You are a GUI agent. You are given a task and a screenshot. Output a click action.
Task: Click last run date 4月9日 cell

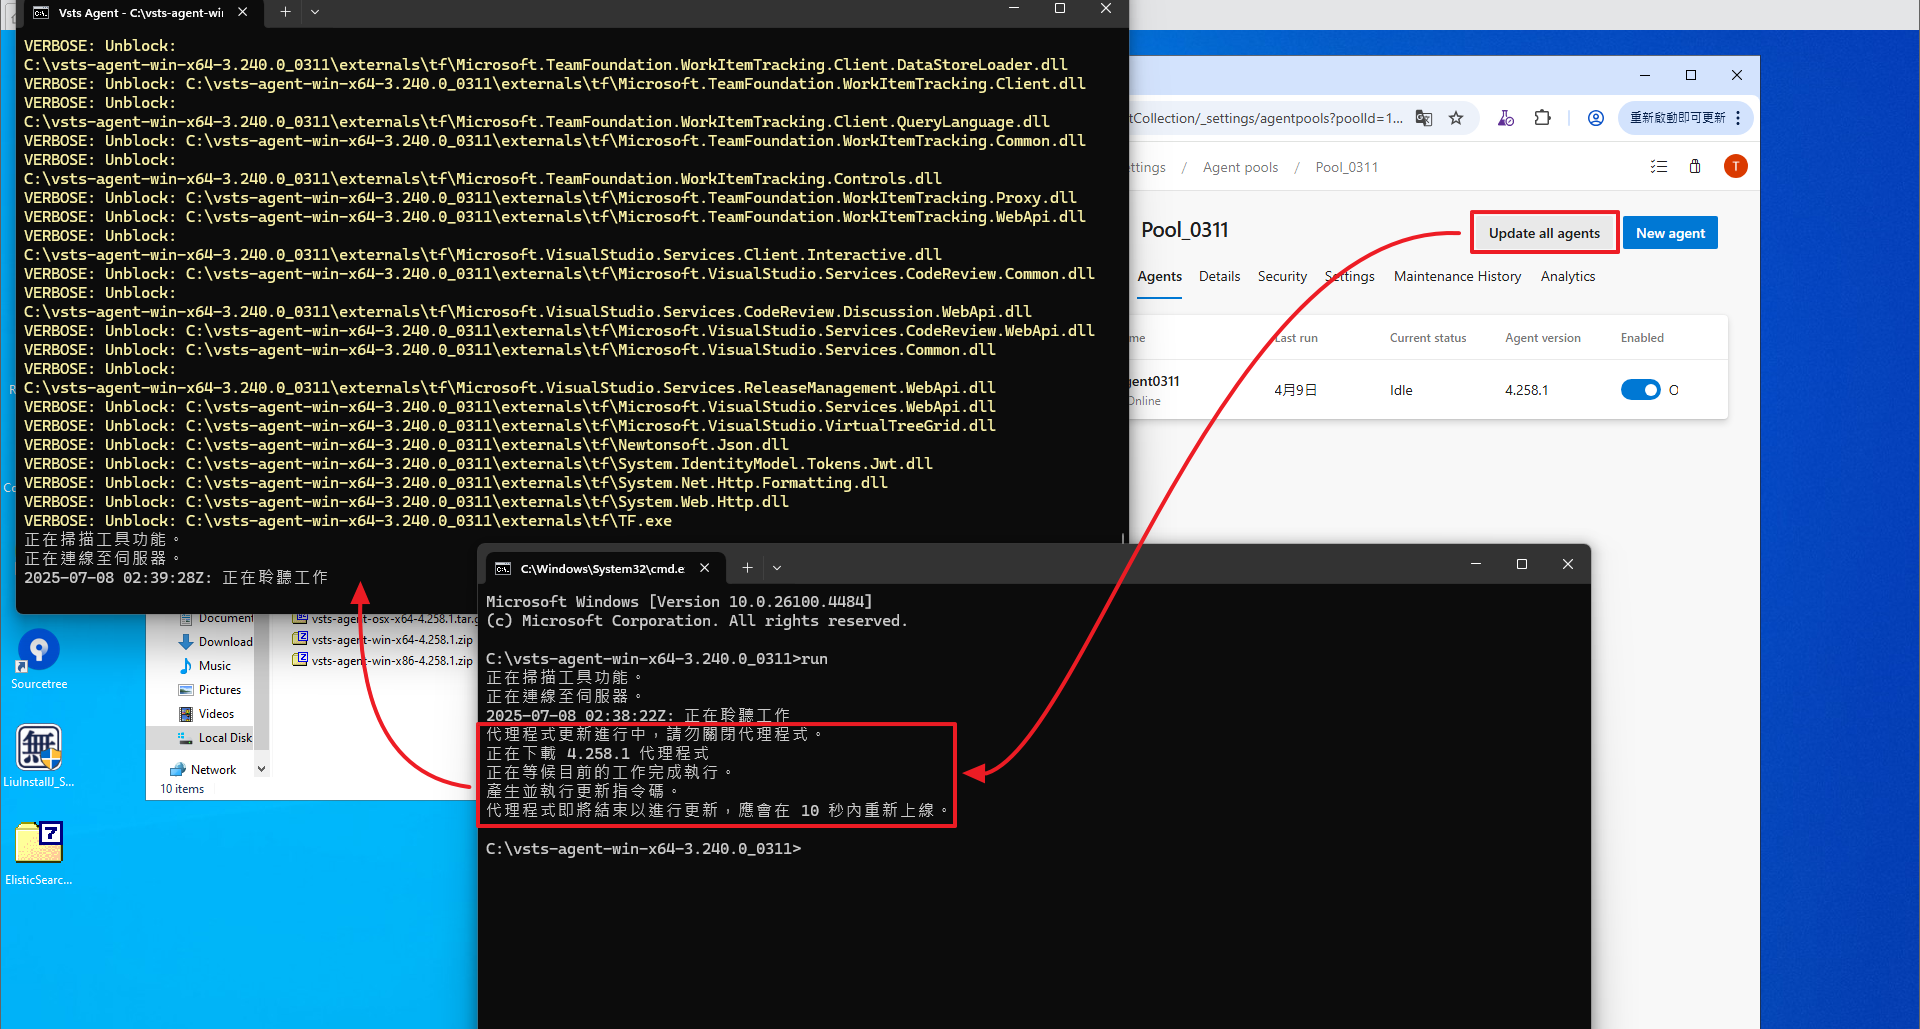[1295, 390]
